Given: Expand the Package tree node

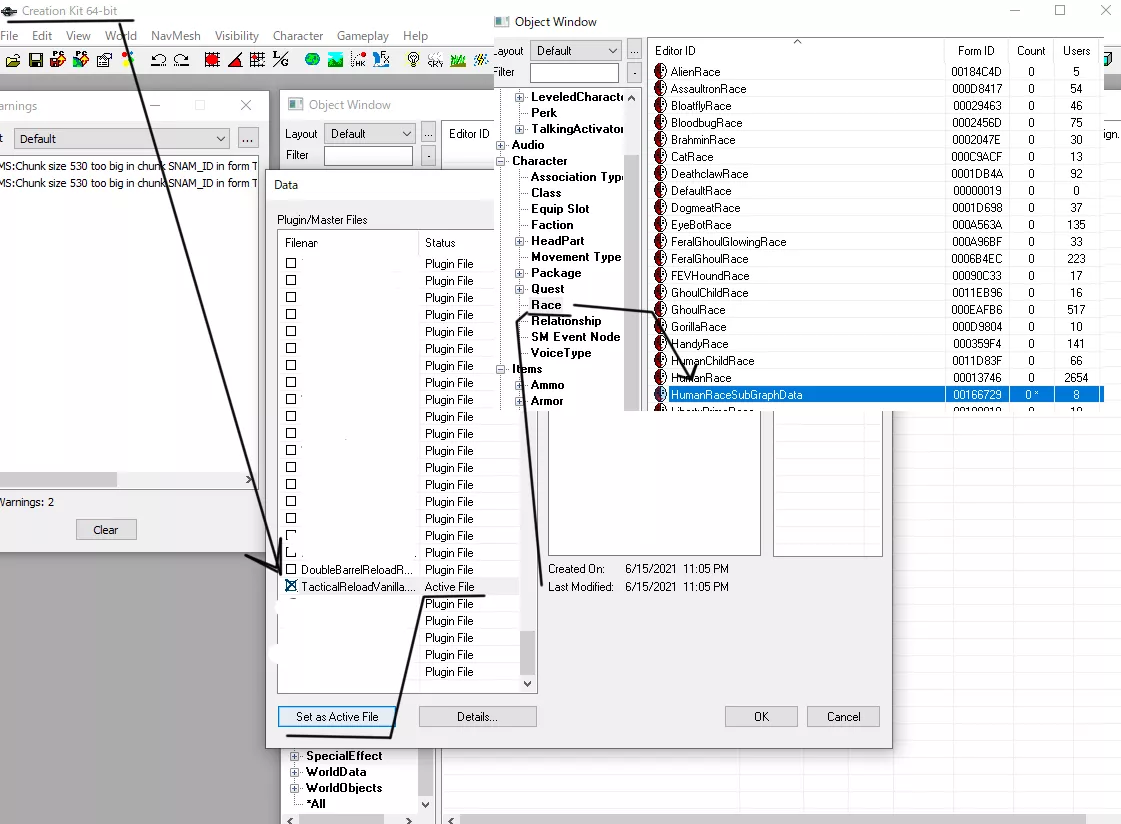Looking at the screenshot, I should click(x=520, y=273).
